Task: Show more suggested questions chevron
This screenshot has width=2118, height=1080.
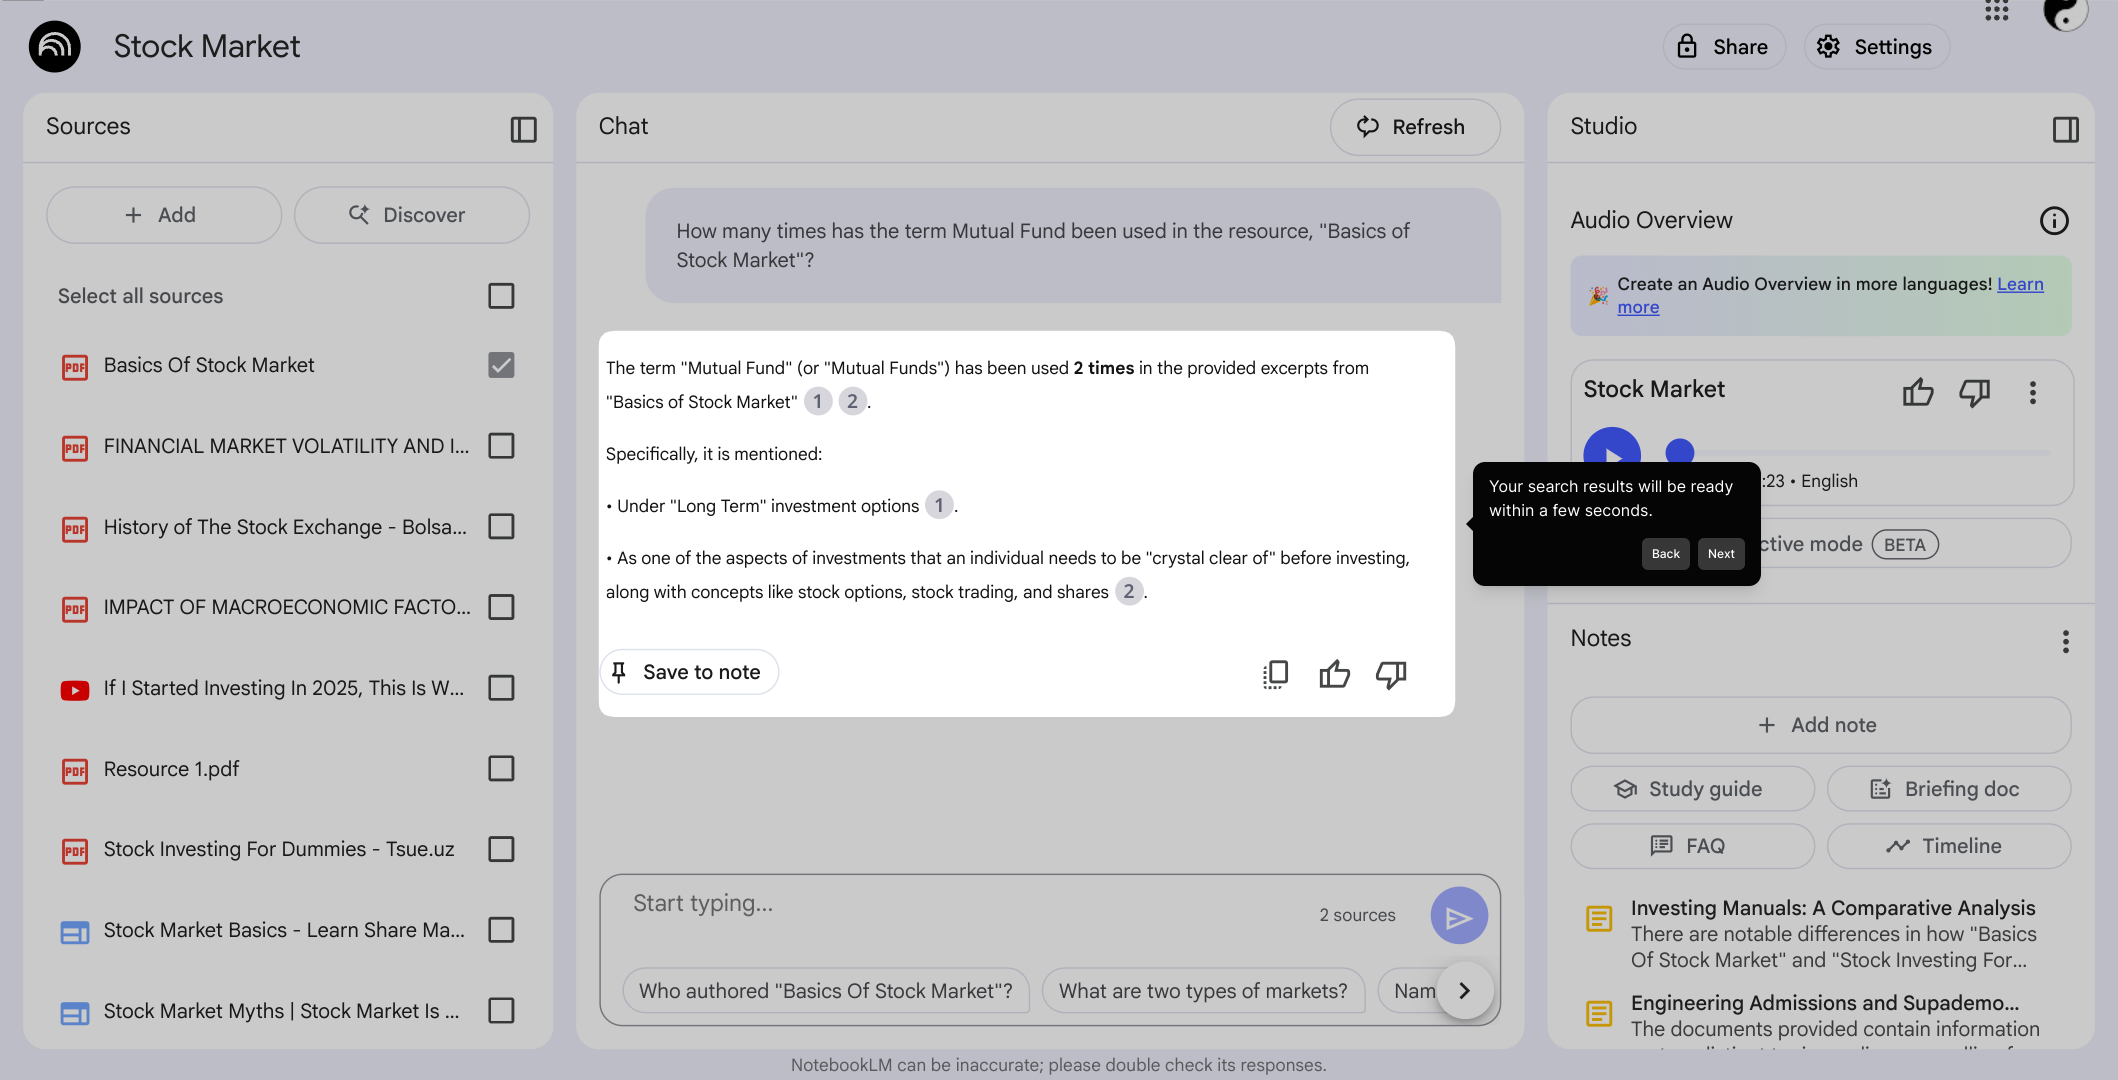Action: coord(1465,991)
